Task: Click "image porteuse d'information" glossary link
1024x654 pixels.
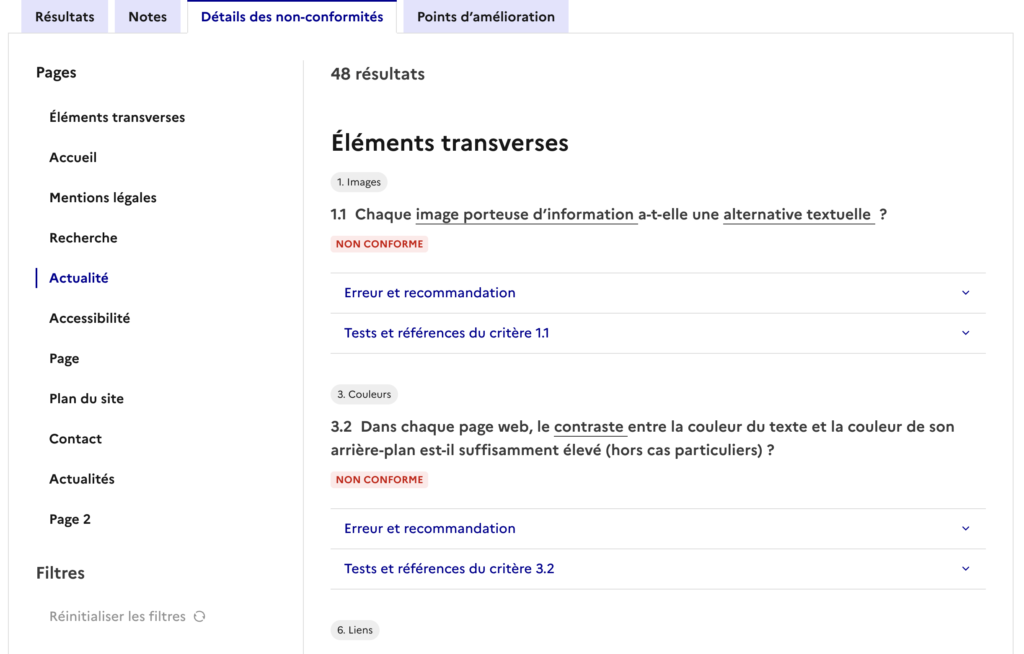Action: 526,214
